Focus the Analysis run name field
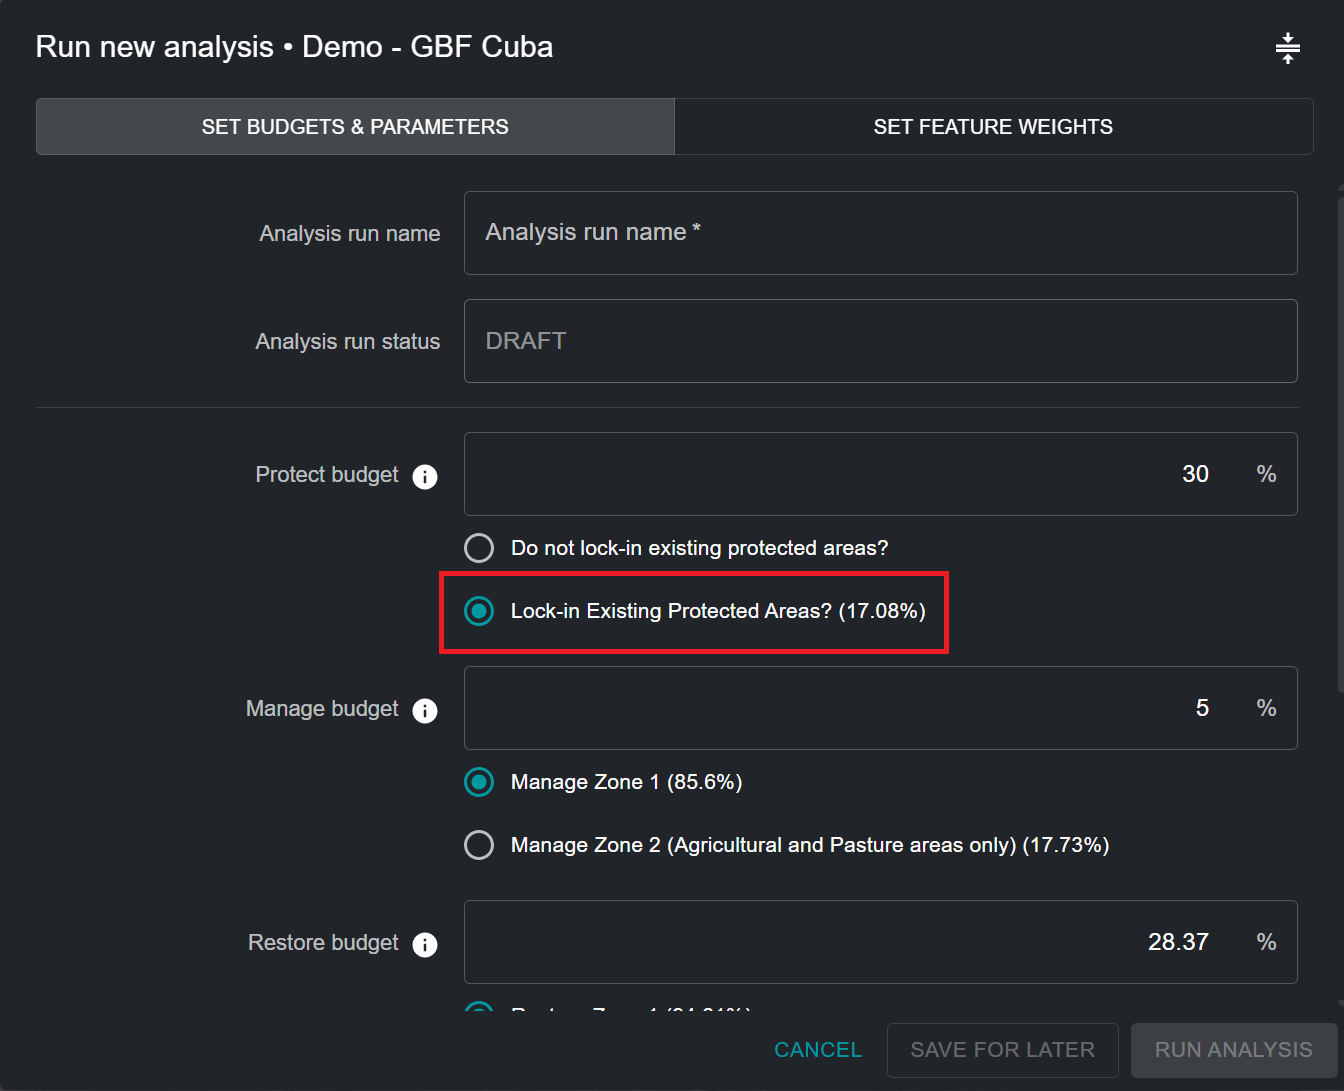Image resolution: width=1344 pixels, height=1091 pixels. tap(880, 233)
